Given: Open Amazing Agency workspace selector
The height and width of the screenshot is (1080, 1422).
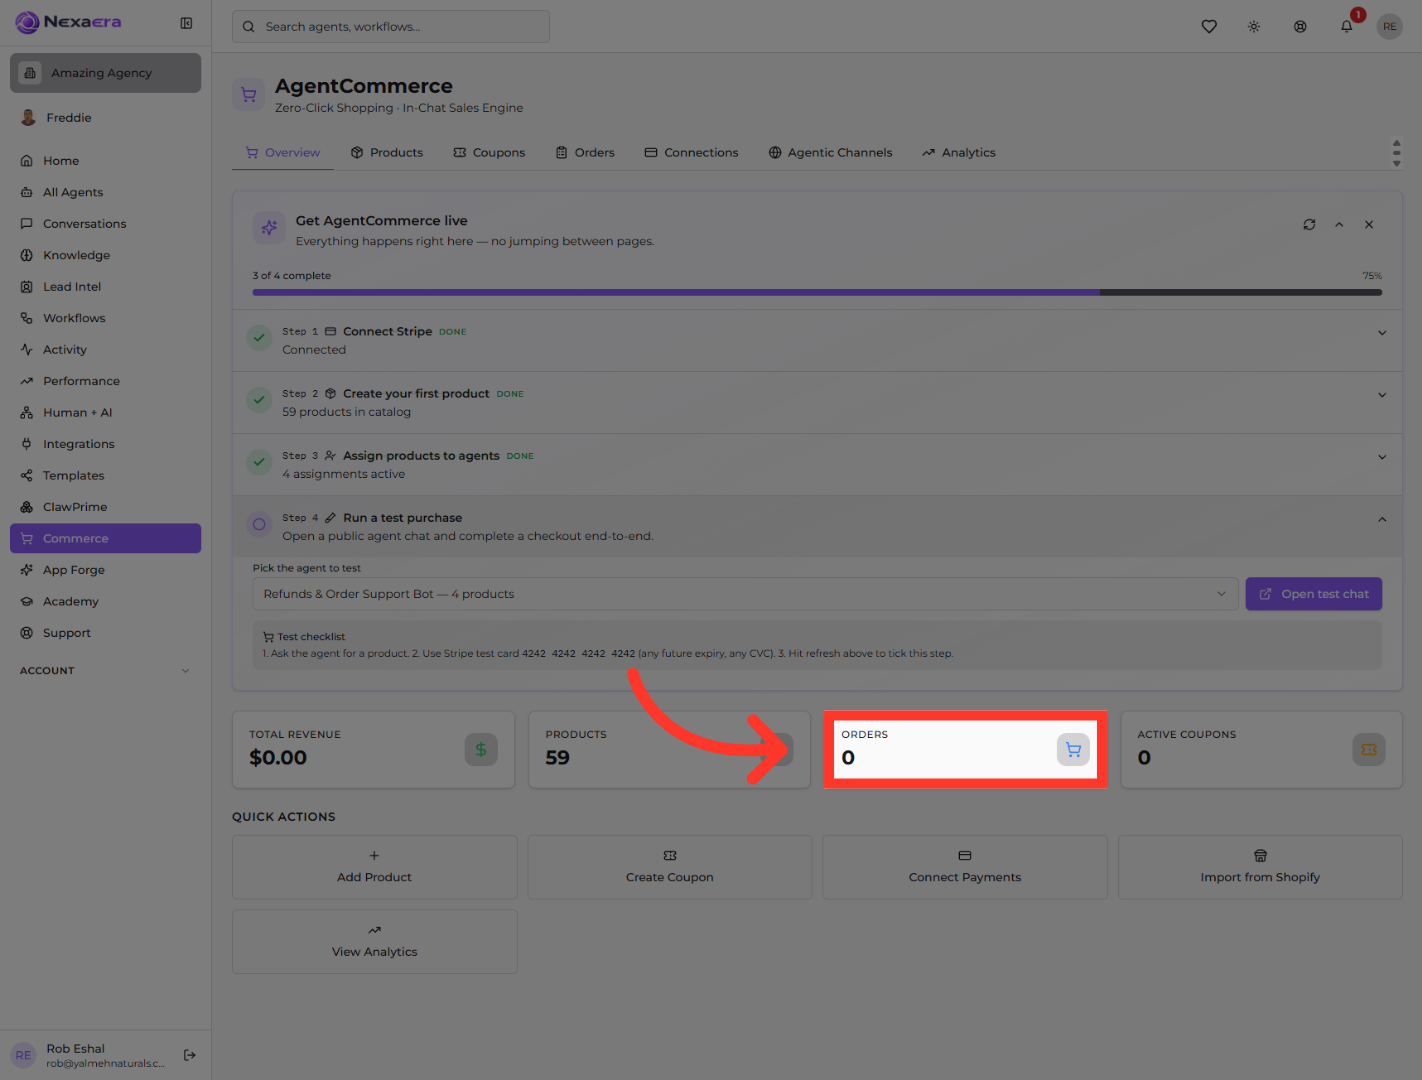Looking at the screenshot, I should pos(105,73).
